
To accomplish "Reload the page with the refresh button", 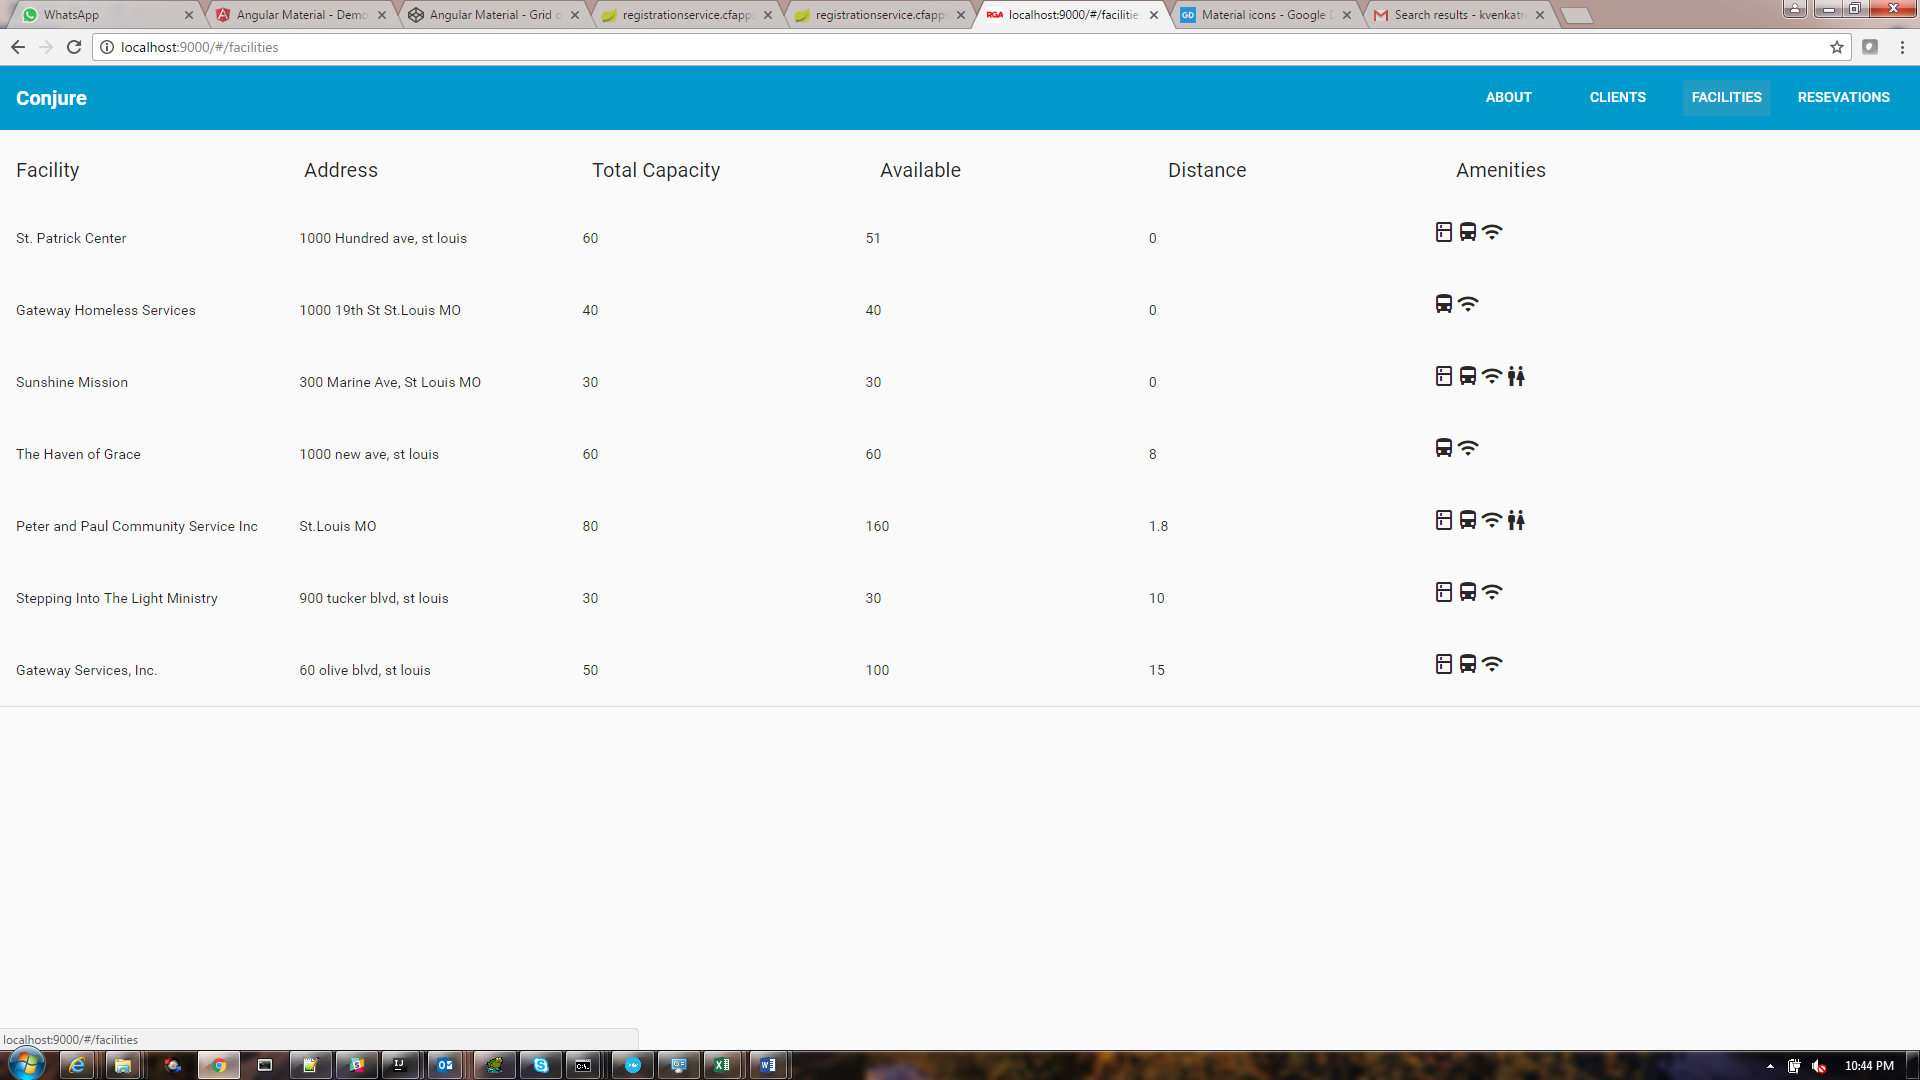I will click(74, 47).
